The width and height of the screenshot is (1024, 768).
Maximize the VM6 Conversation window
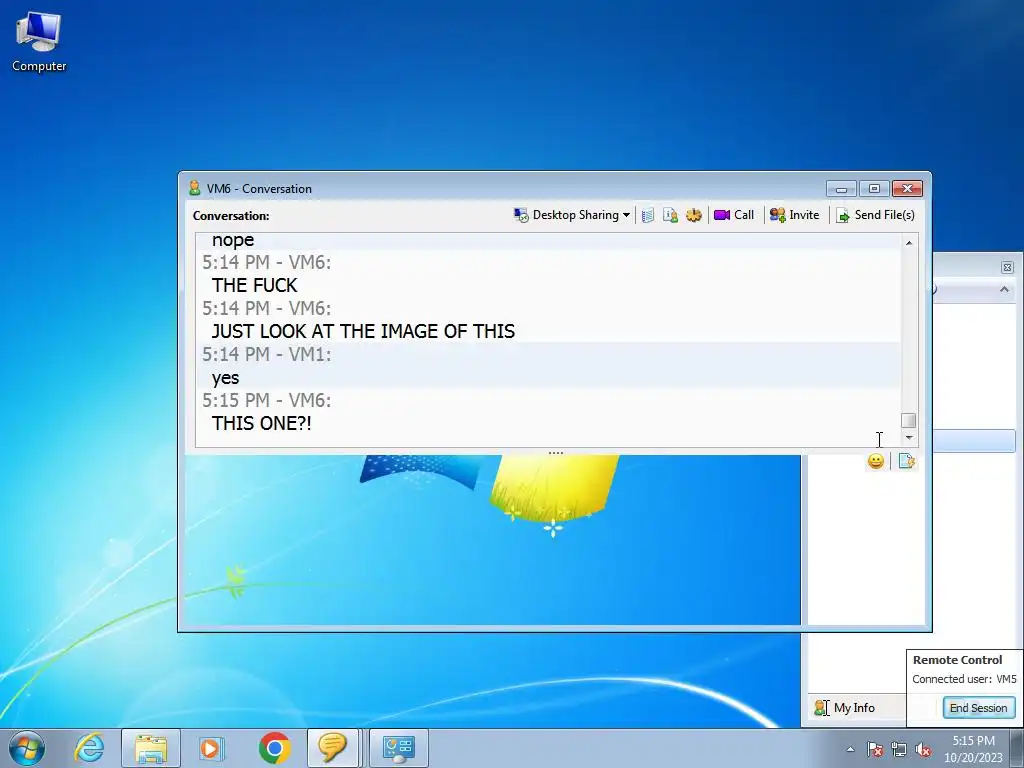pyautogui.click(x=874, y=189)
